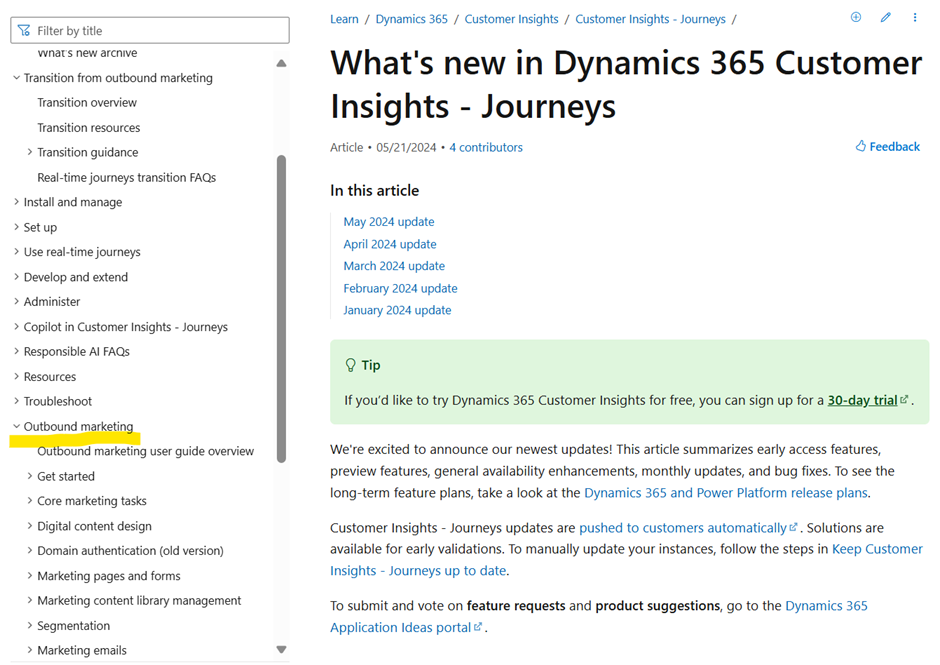
Task: Click the Customer Insights breadcrumb
Action: point(511,19)
